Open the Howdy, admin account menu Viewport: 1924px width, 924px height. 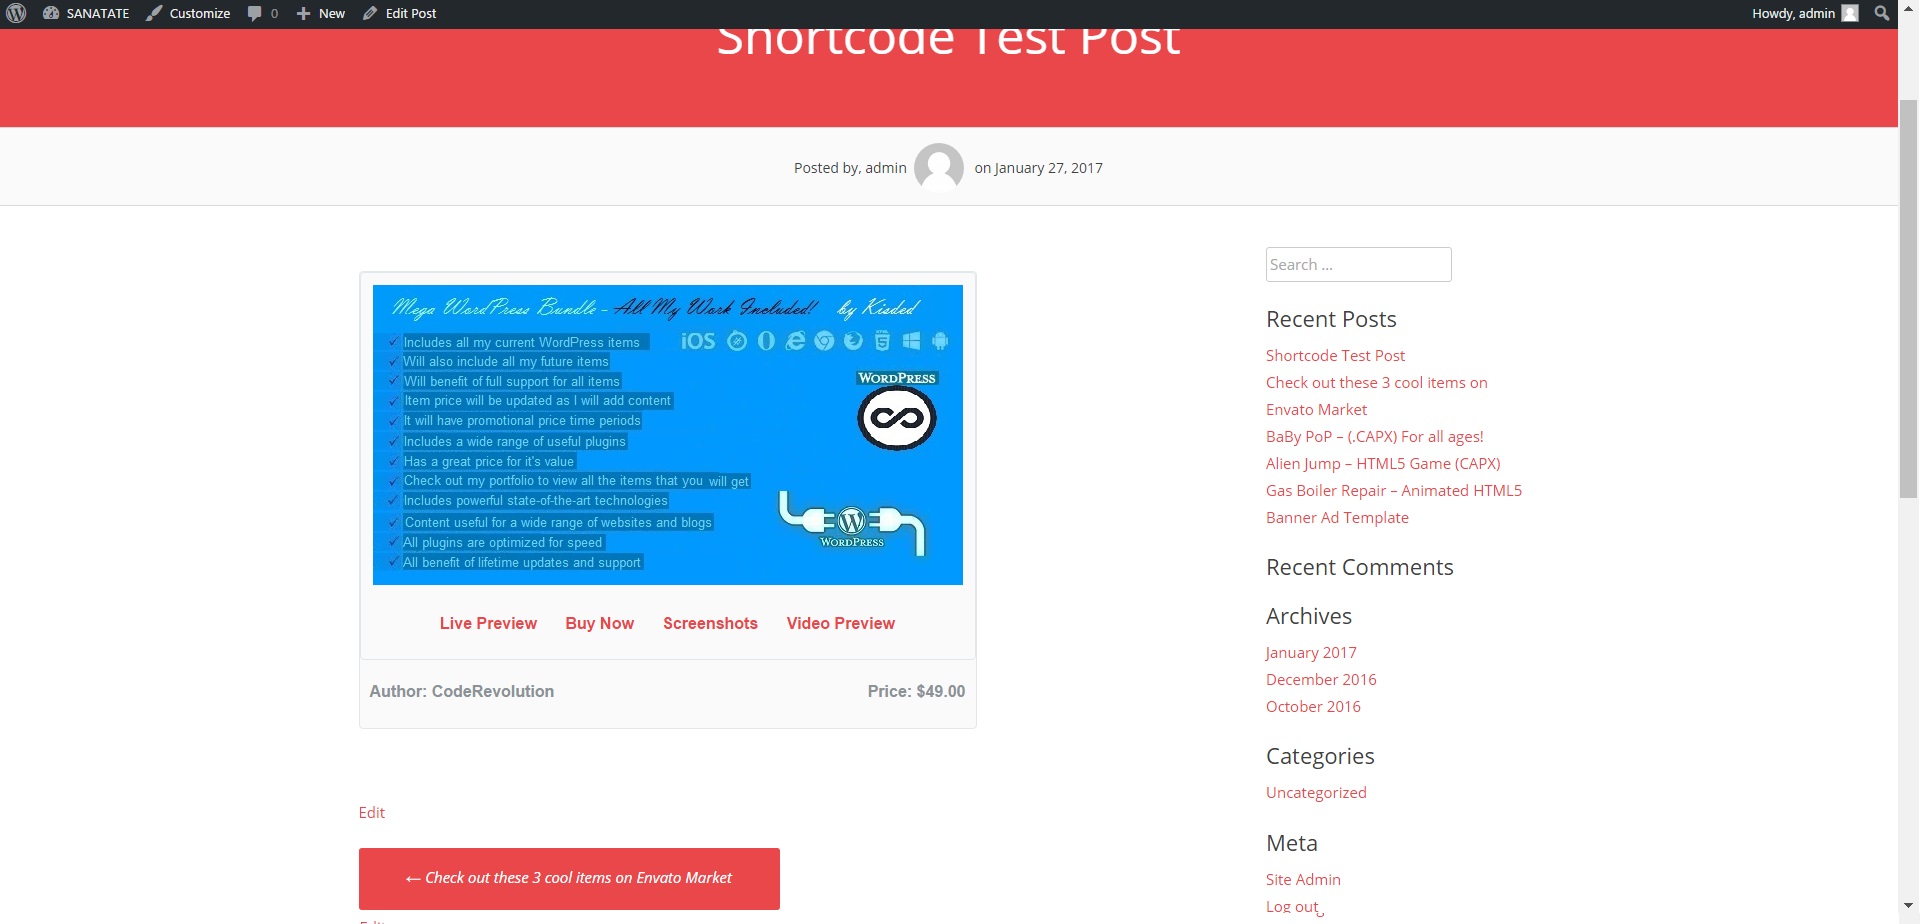pos(1805,13)
